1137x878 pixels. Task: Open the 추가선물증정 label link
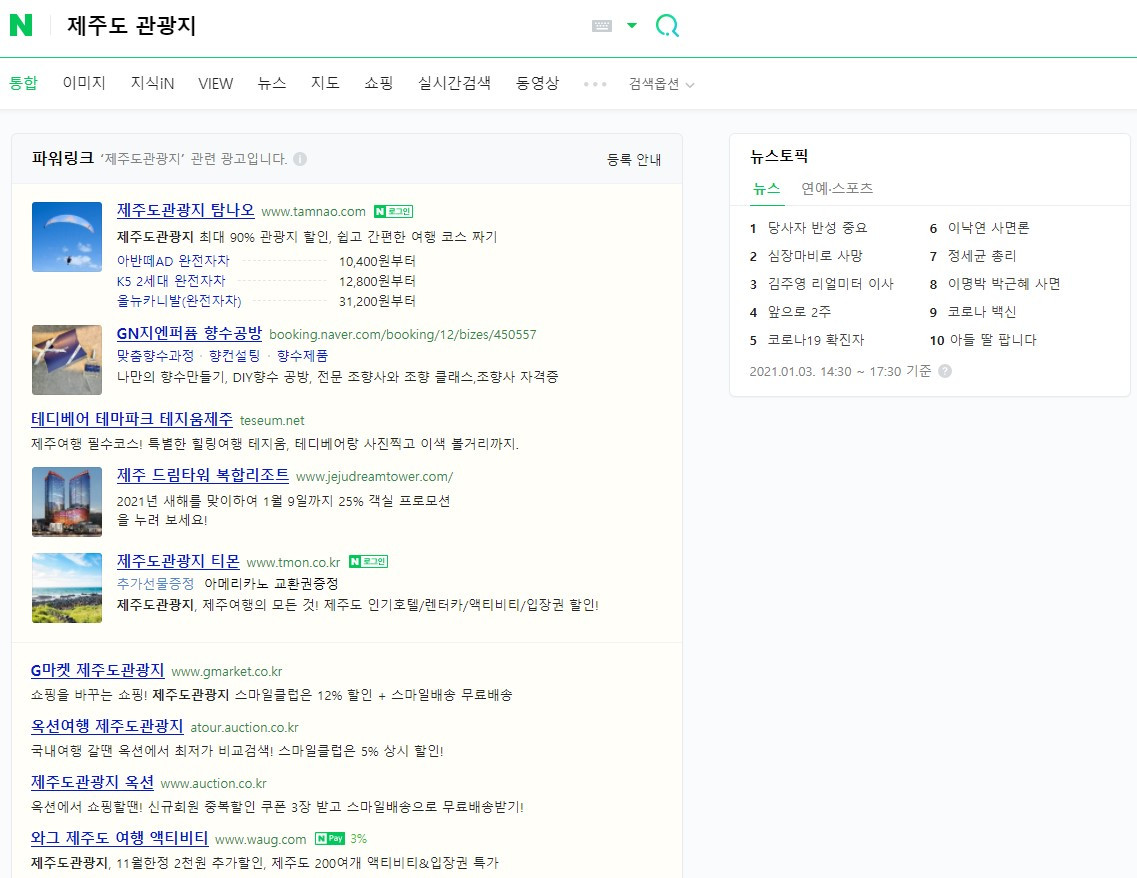click(x=155, y=584)
